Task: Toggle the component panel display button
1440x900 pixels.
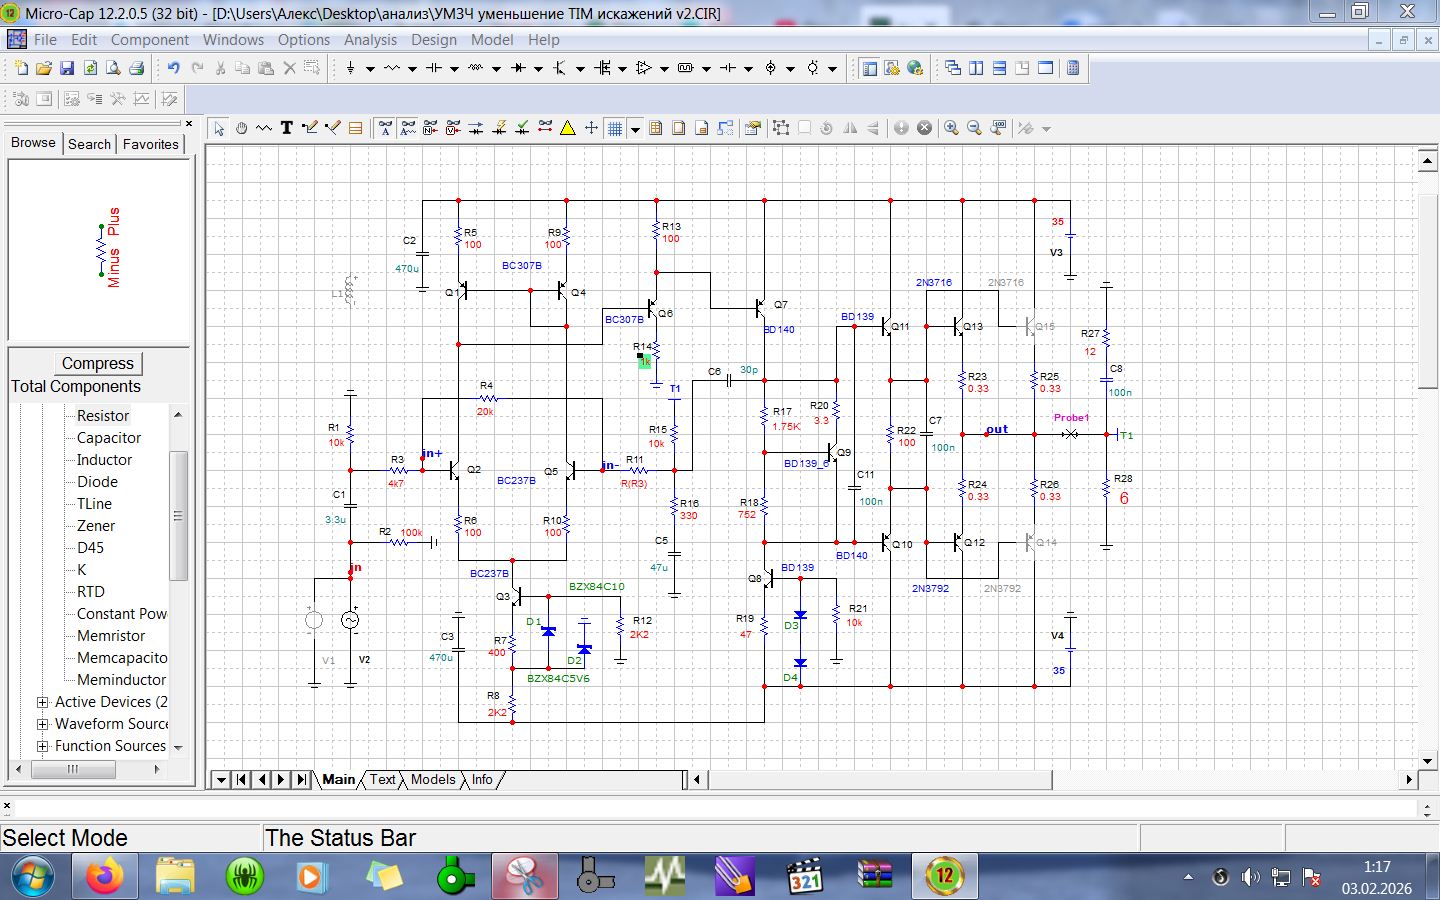Action: click(x=870, y=68)
